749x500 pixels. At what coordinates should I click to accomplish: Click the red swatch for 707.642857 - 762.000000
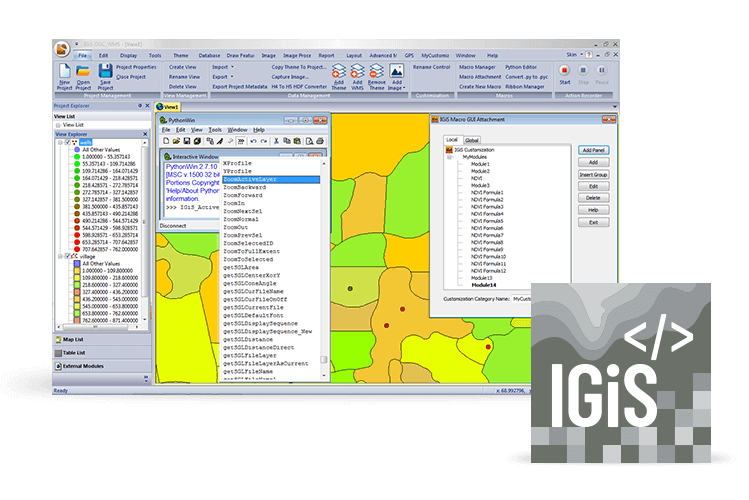point(77,249)
